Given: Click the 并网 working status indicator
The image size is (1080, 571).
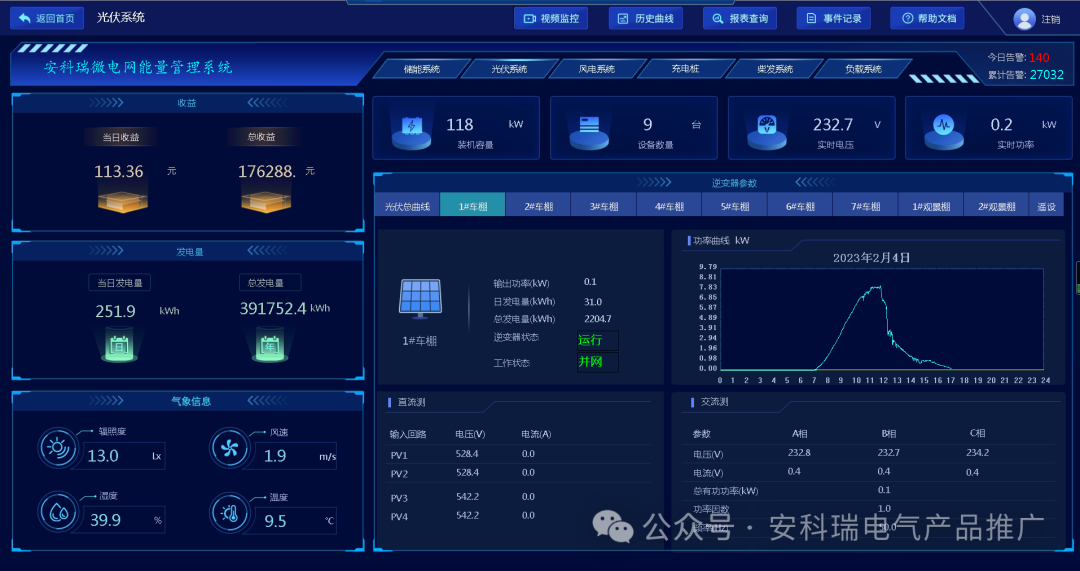Looking at the screenshot, I should coord(597,362).
